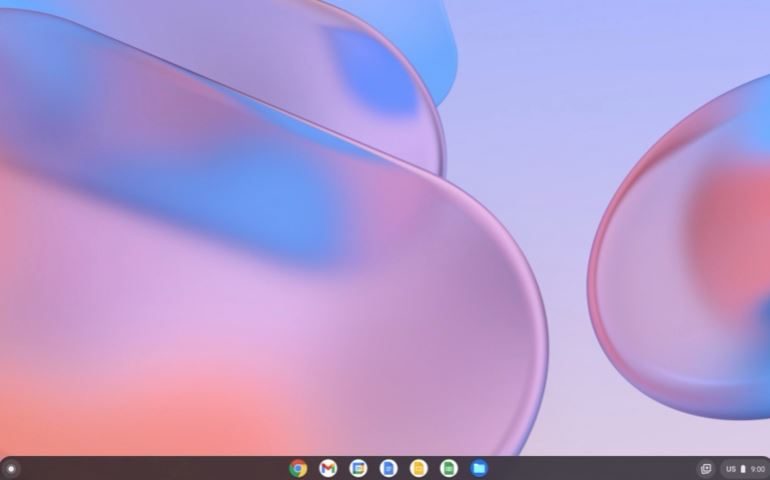
Task: Open the virtual desks icon in the tray
Action: (x=706, y=469)
